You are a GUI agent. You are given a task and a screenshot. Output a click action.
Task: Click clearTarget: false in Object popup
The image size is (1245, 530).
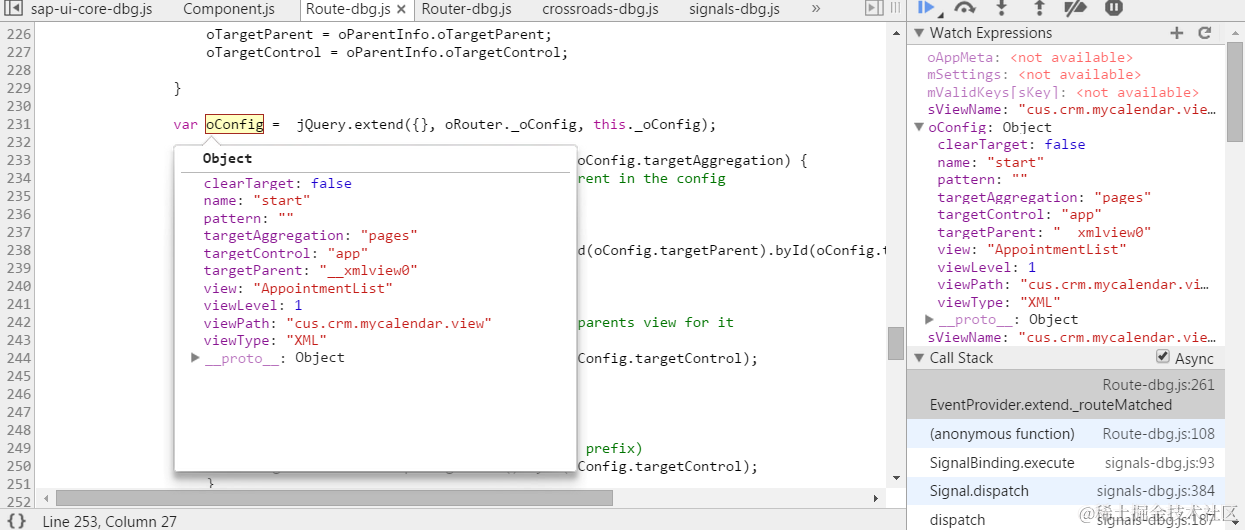278,183
